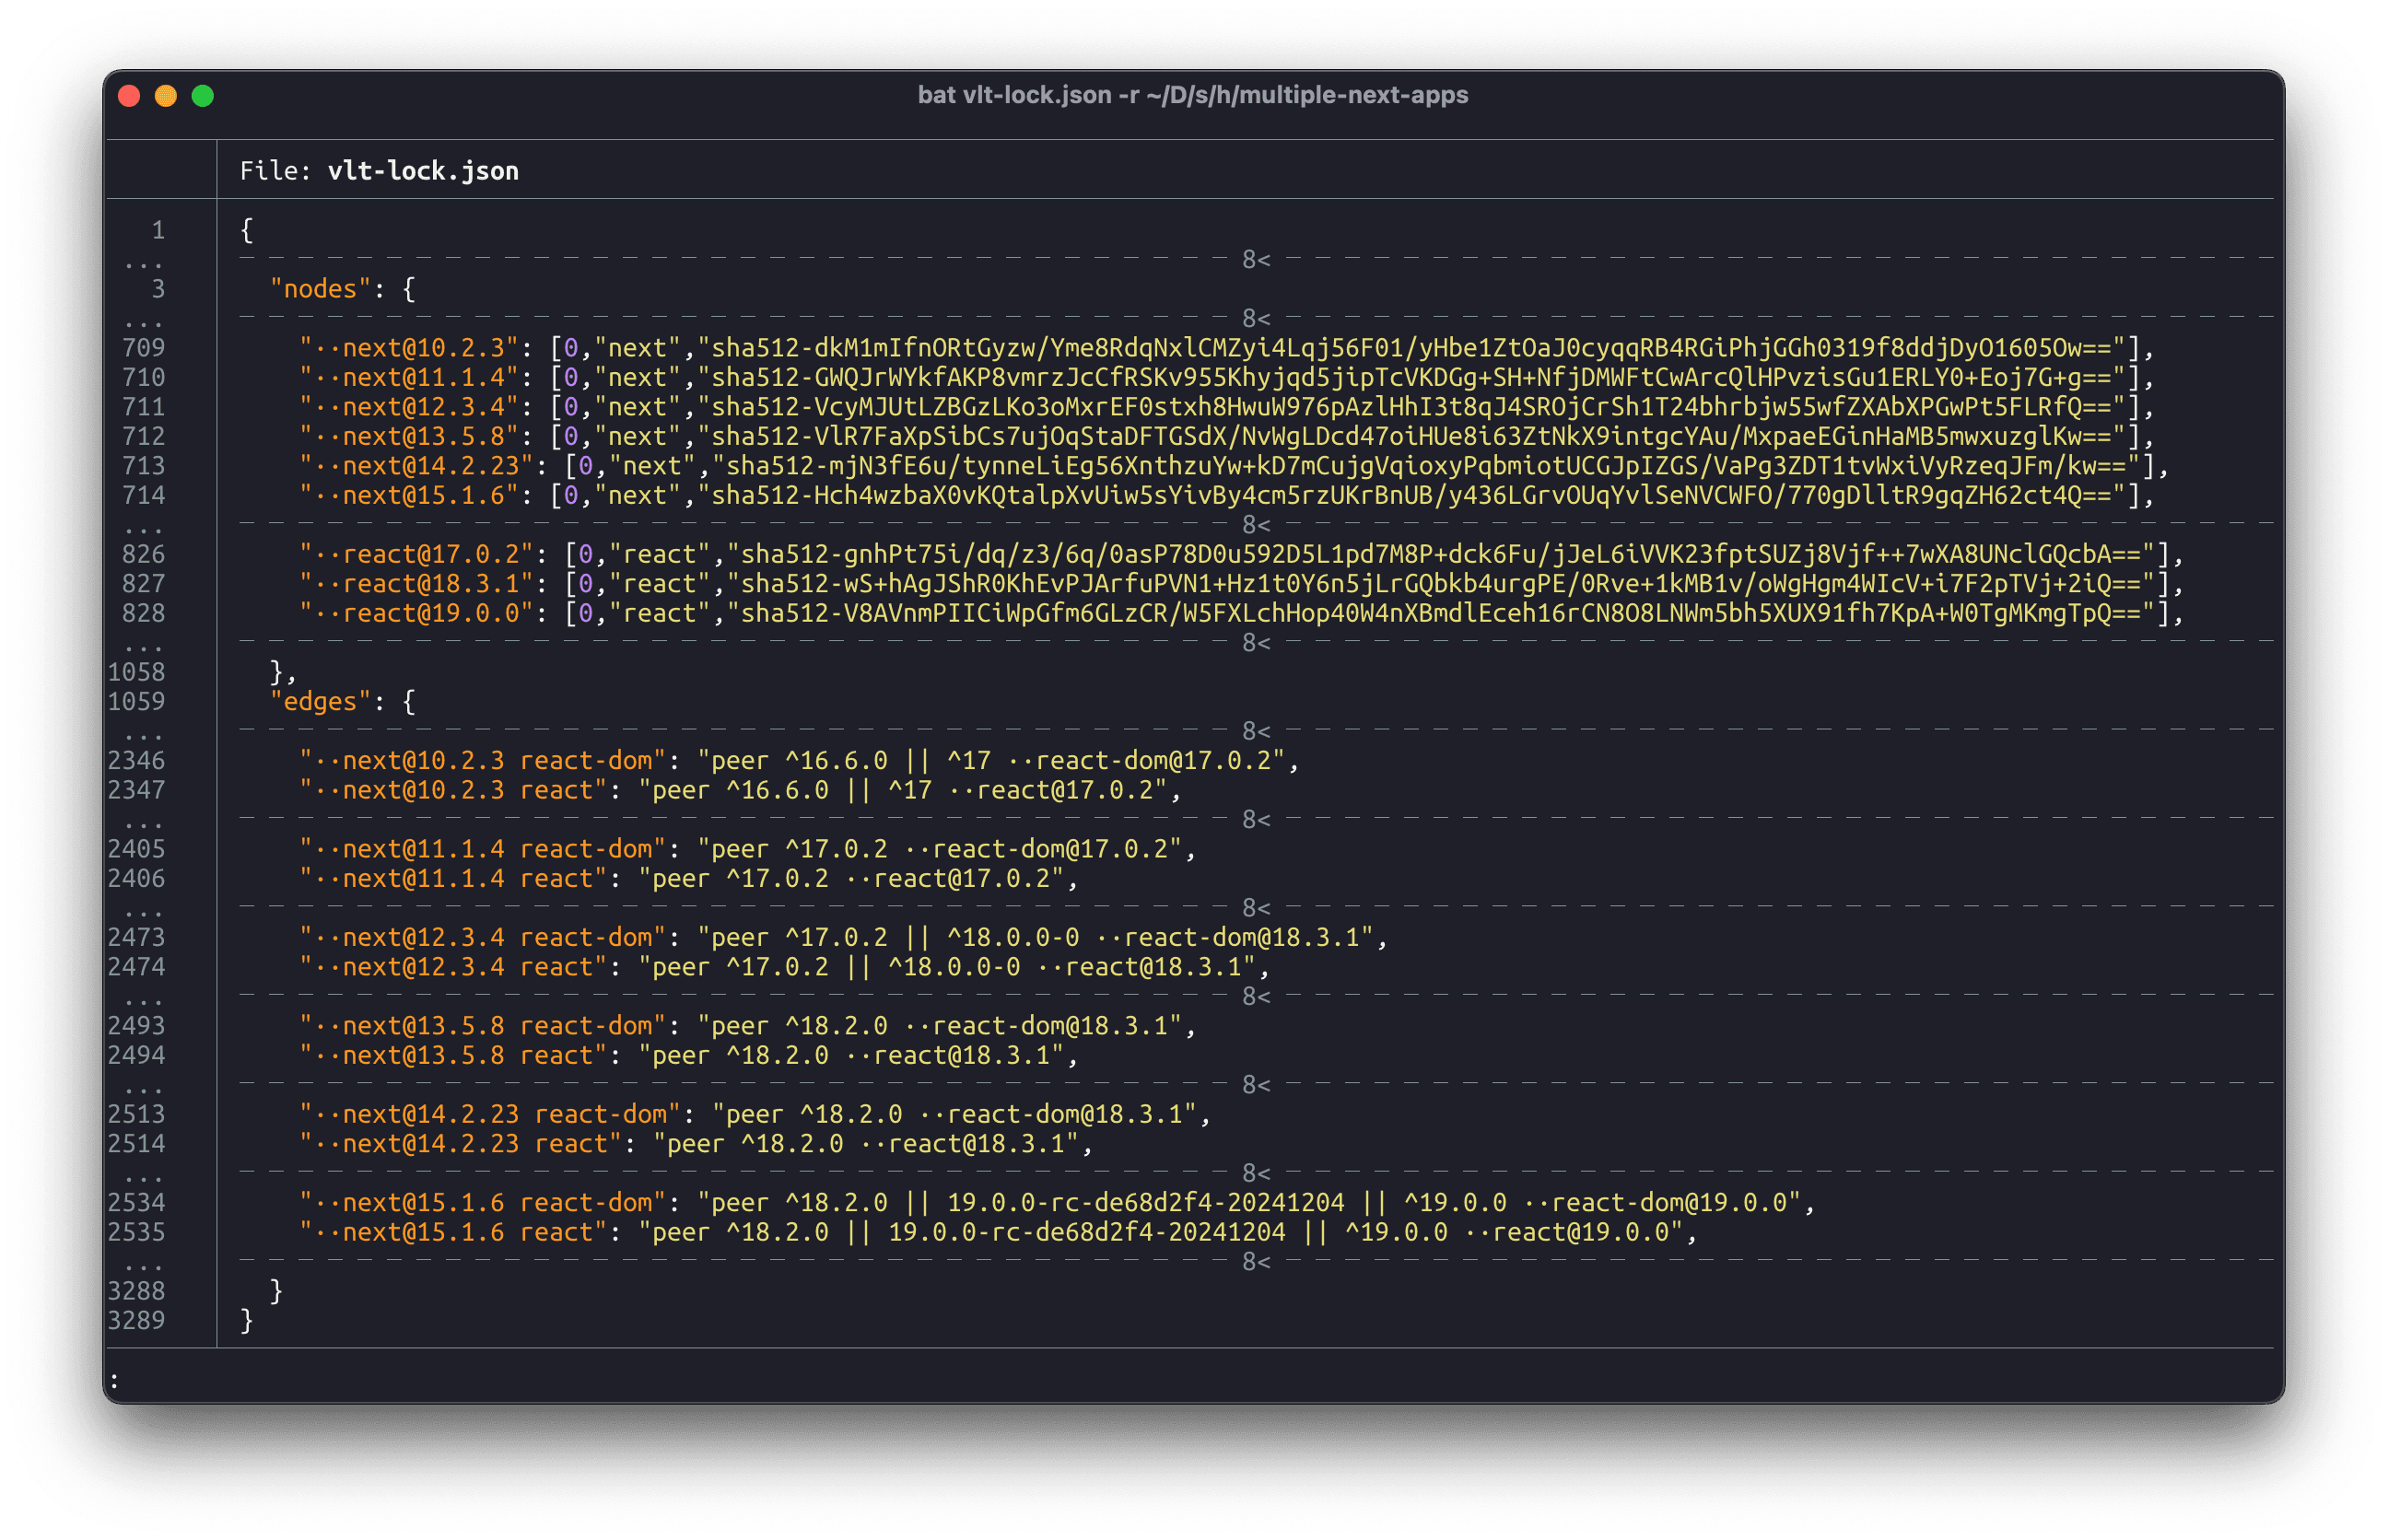Viewport: 2388px width, 1540px height.
Task: Click the 8< snip marker below "edges"
Action: [1253, 731]
